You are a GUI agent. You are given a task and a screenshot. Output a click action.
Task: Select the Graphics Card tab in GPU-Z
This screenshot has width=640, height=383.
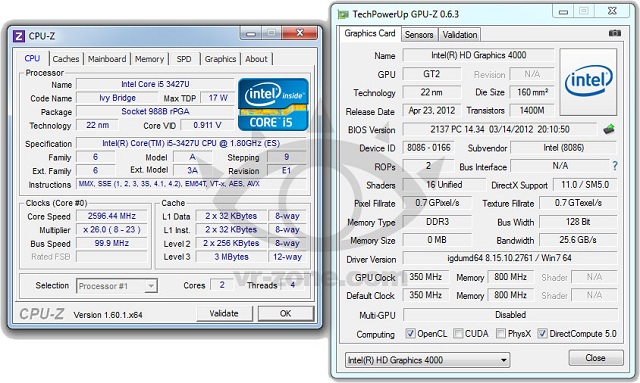(x=370, y=33)
